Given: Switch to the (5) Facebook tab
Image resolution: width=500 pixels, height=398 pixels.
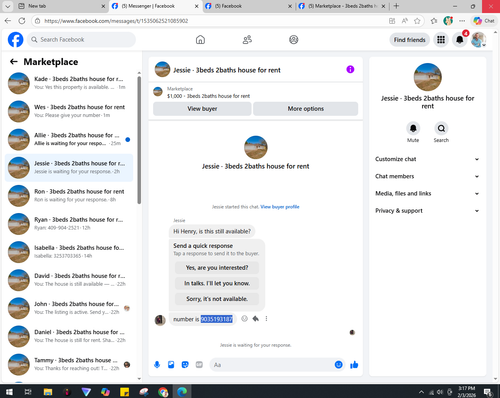Looking at the screenshot, I should (248, 6).
